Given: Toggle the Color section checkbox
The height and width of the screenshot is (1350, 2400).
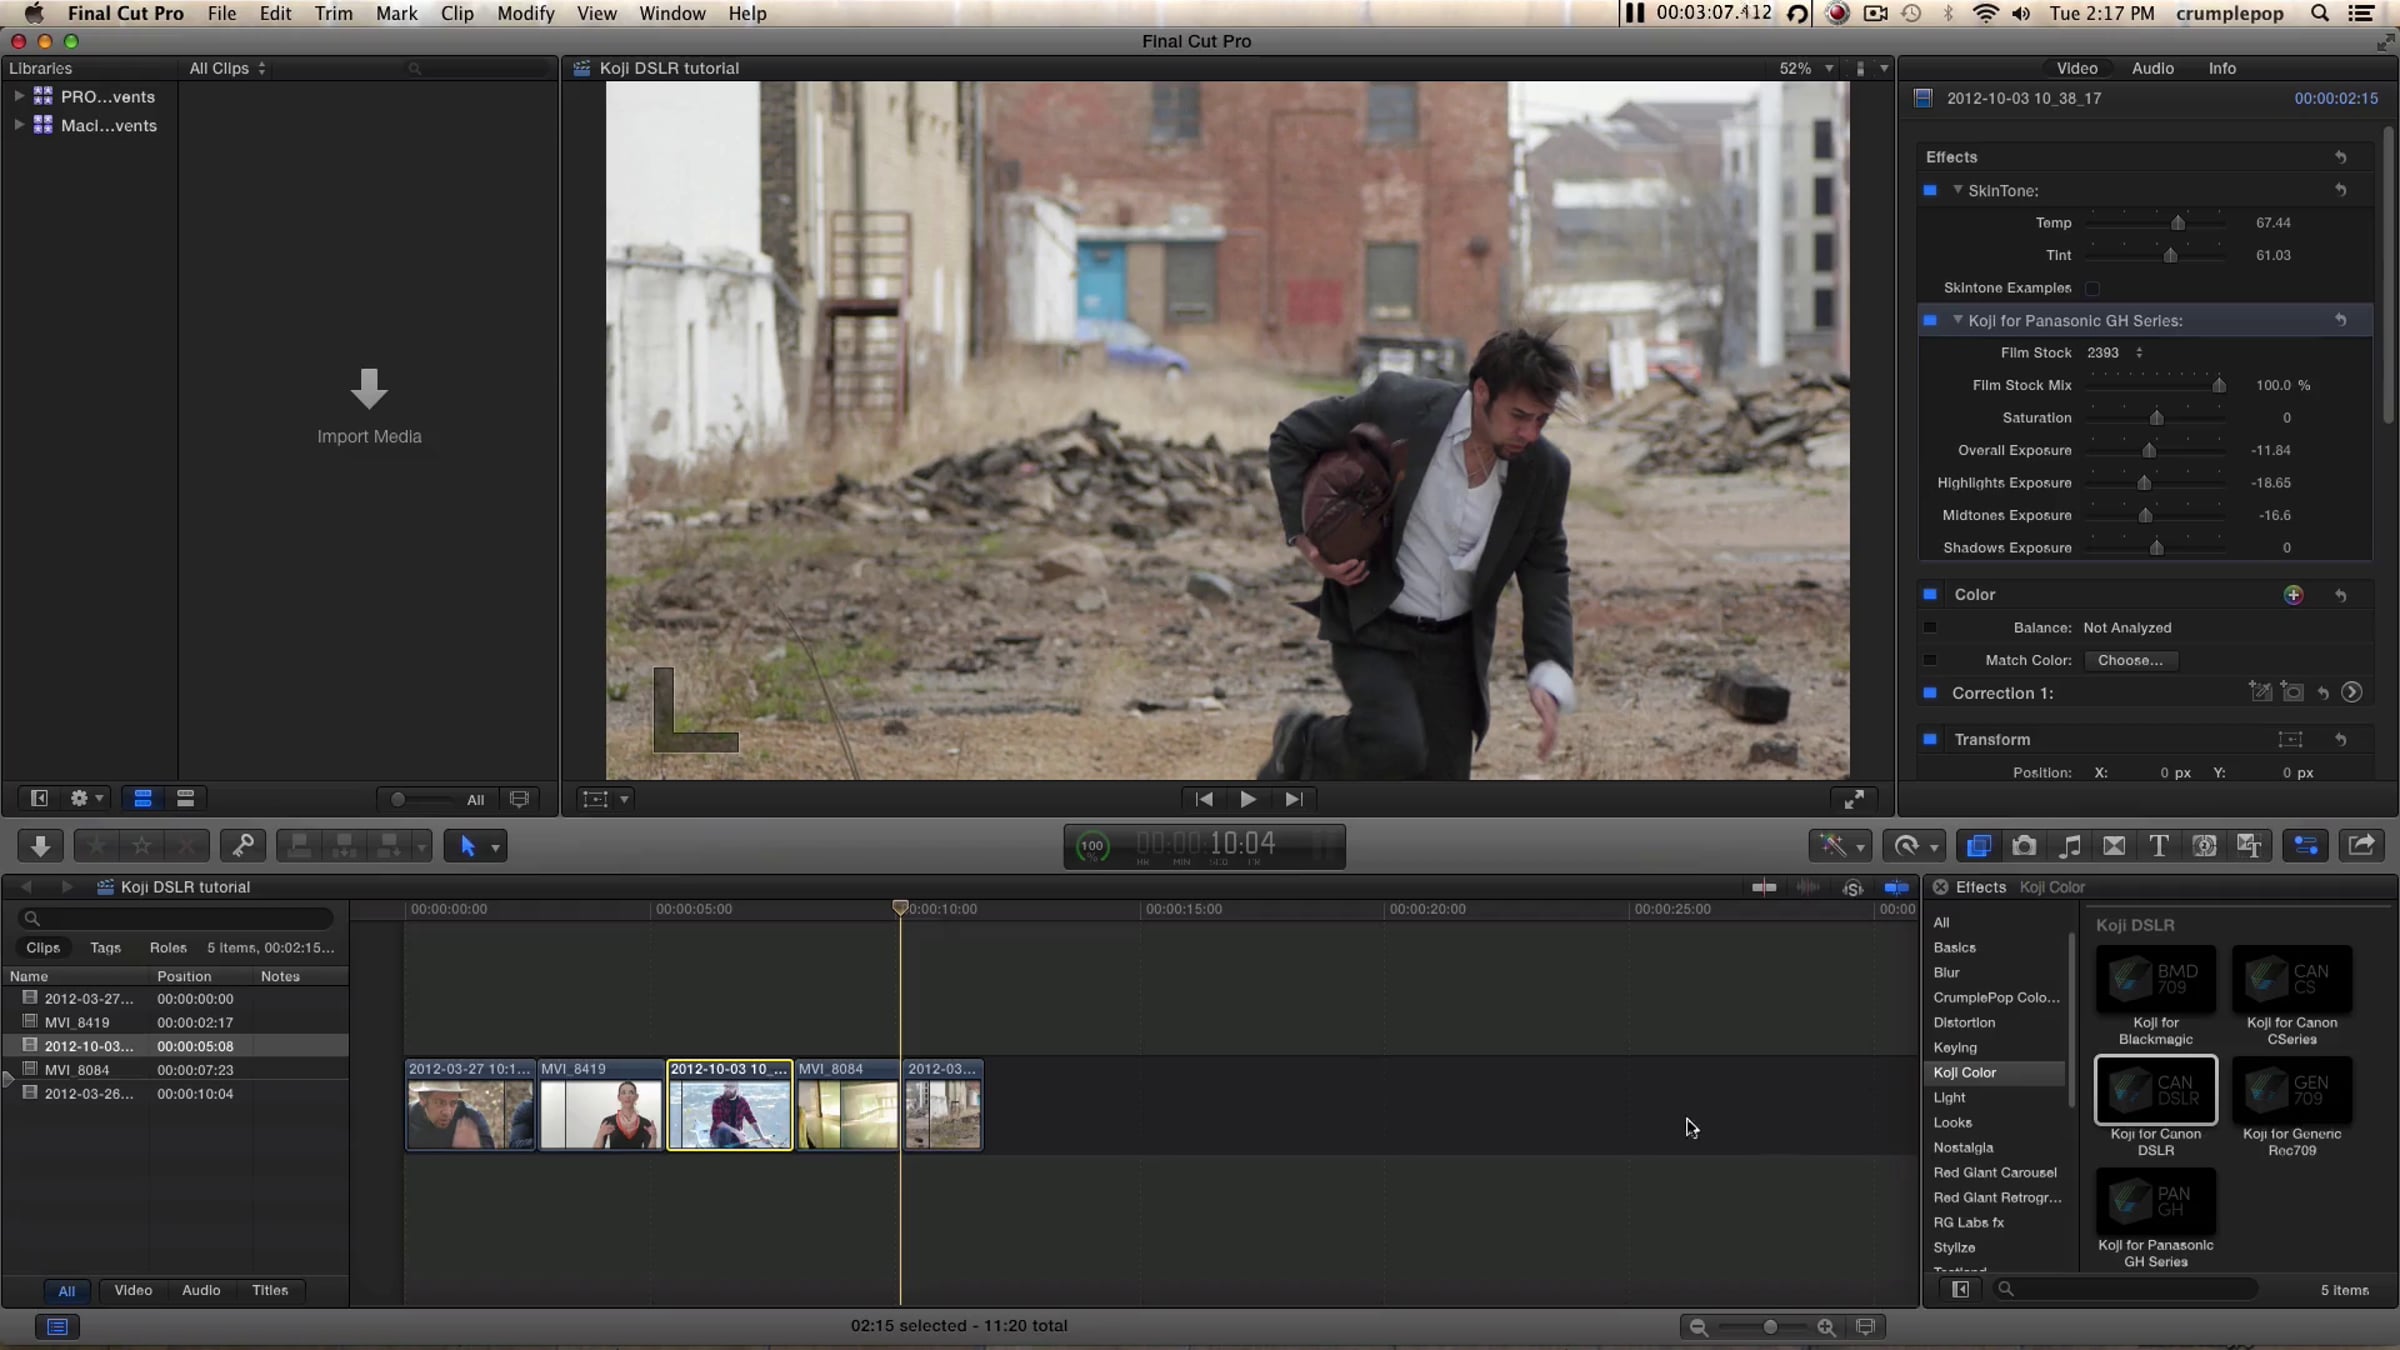Looking at the screenshot, I should coord(1930,594).
